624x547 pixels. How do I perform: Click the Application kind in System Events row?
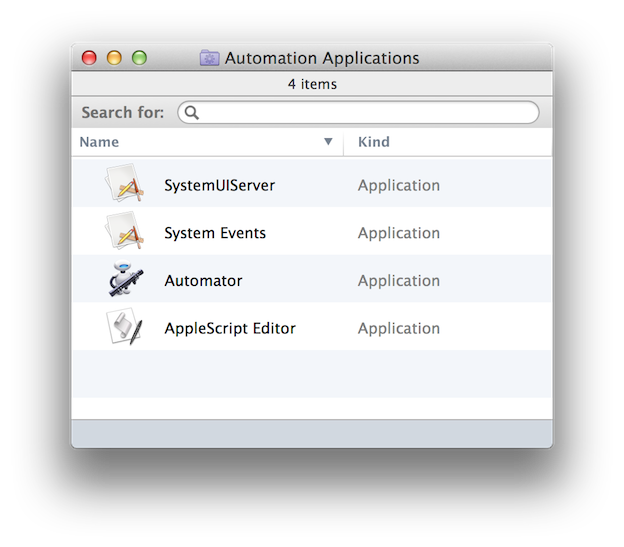point(399,233)
